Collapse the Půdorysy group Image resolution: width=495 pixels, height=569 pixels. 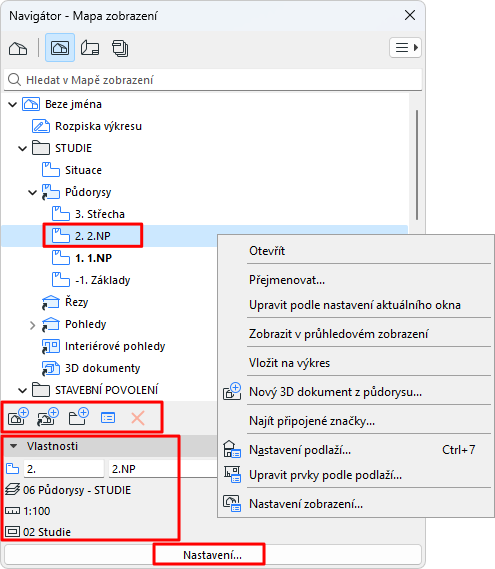point(33,192)
